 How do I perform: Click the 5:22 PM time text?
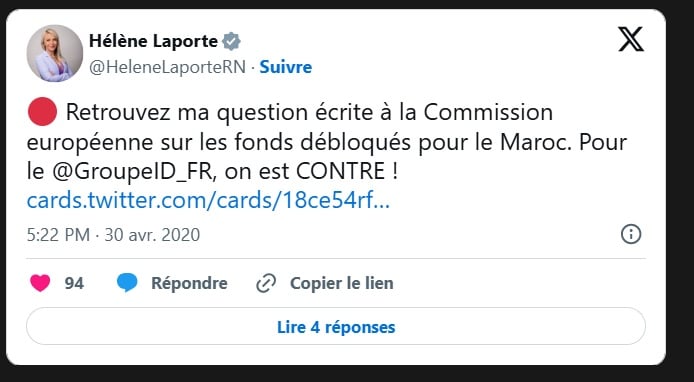[58, 235]
